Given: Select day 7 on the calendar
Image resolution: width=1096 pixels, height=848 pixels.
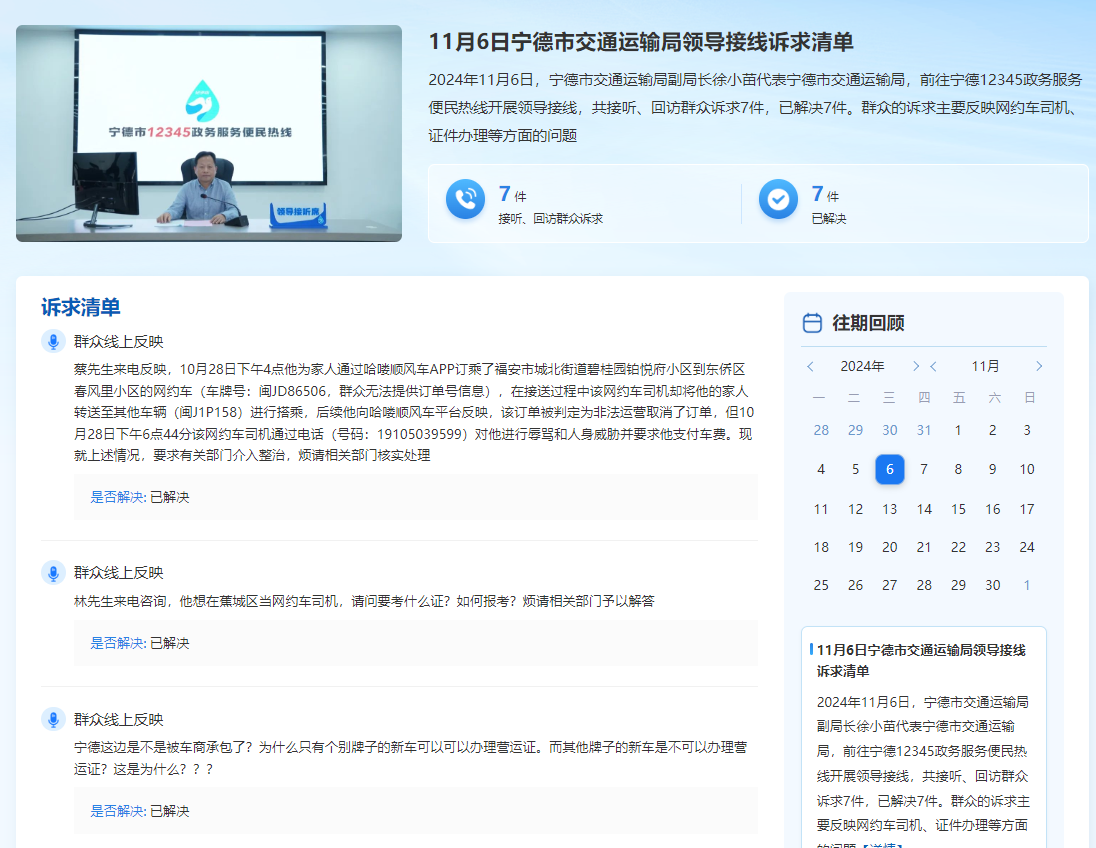Looking at the screenshot, I should 924,469.
